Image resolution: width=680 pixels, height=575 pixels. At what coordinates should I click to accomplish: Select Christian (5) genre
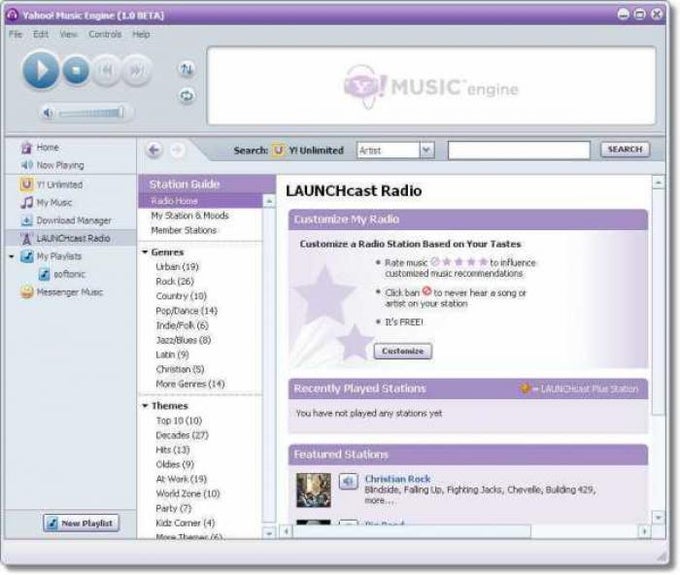(180, 369)
